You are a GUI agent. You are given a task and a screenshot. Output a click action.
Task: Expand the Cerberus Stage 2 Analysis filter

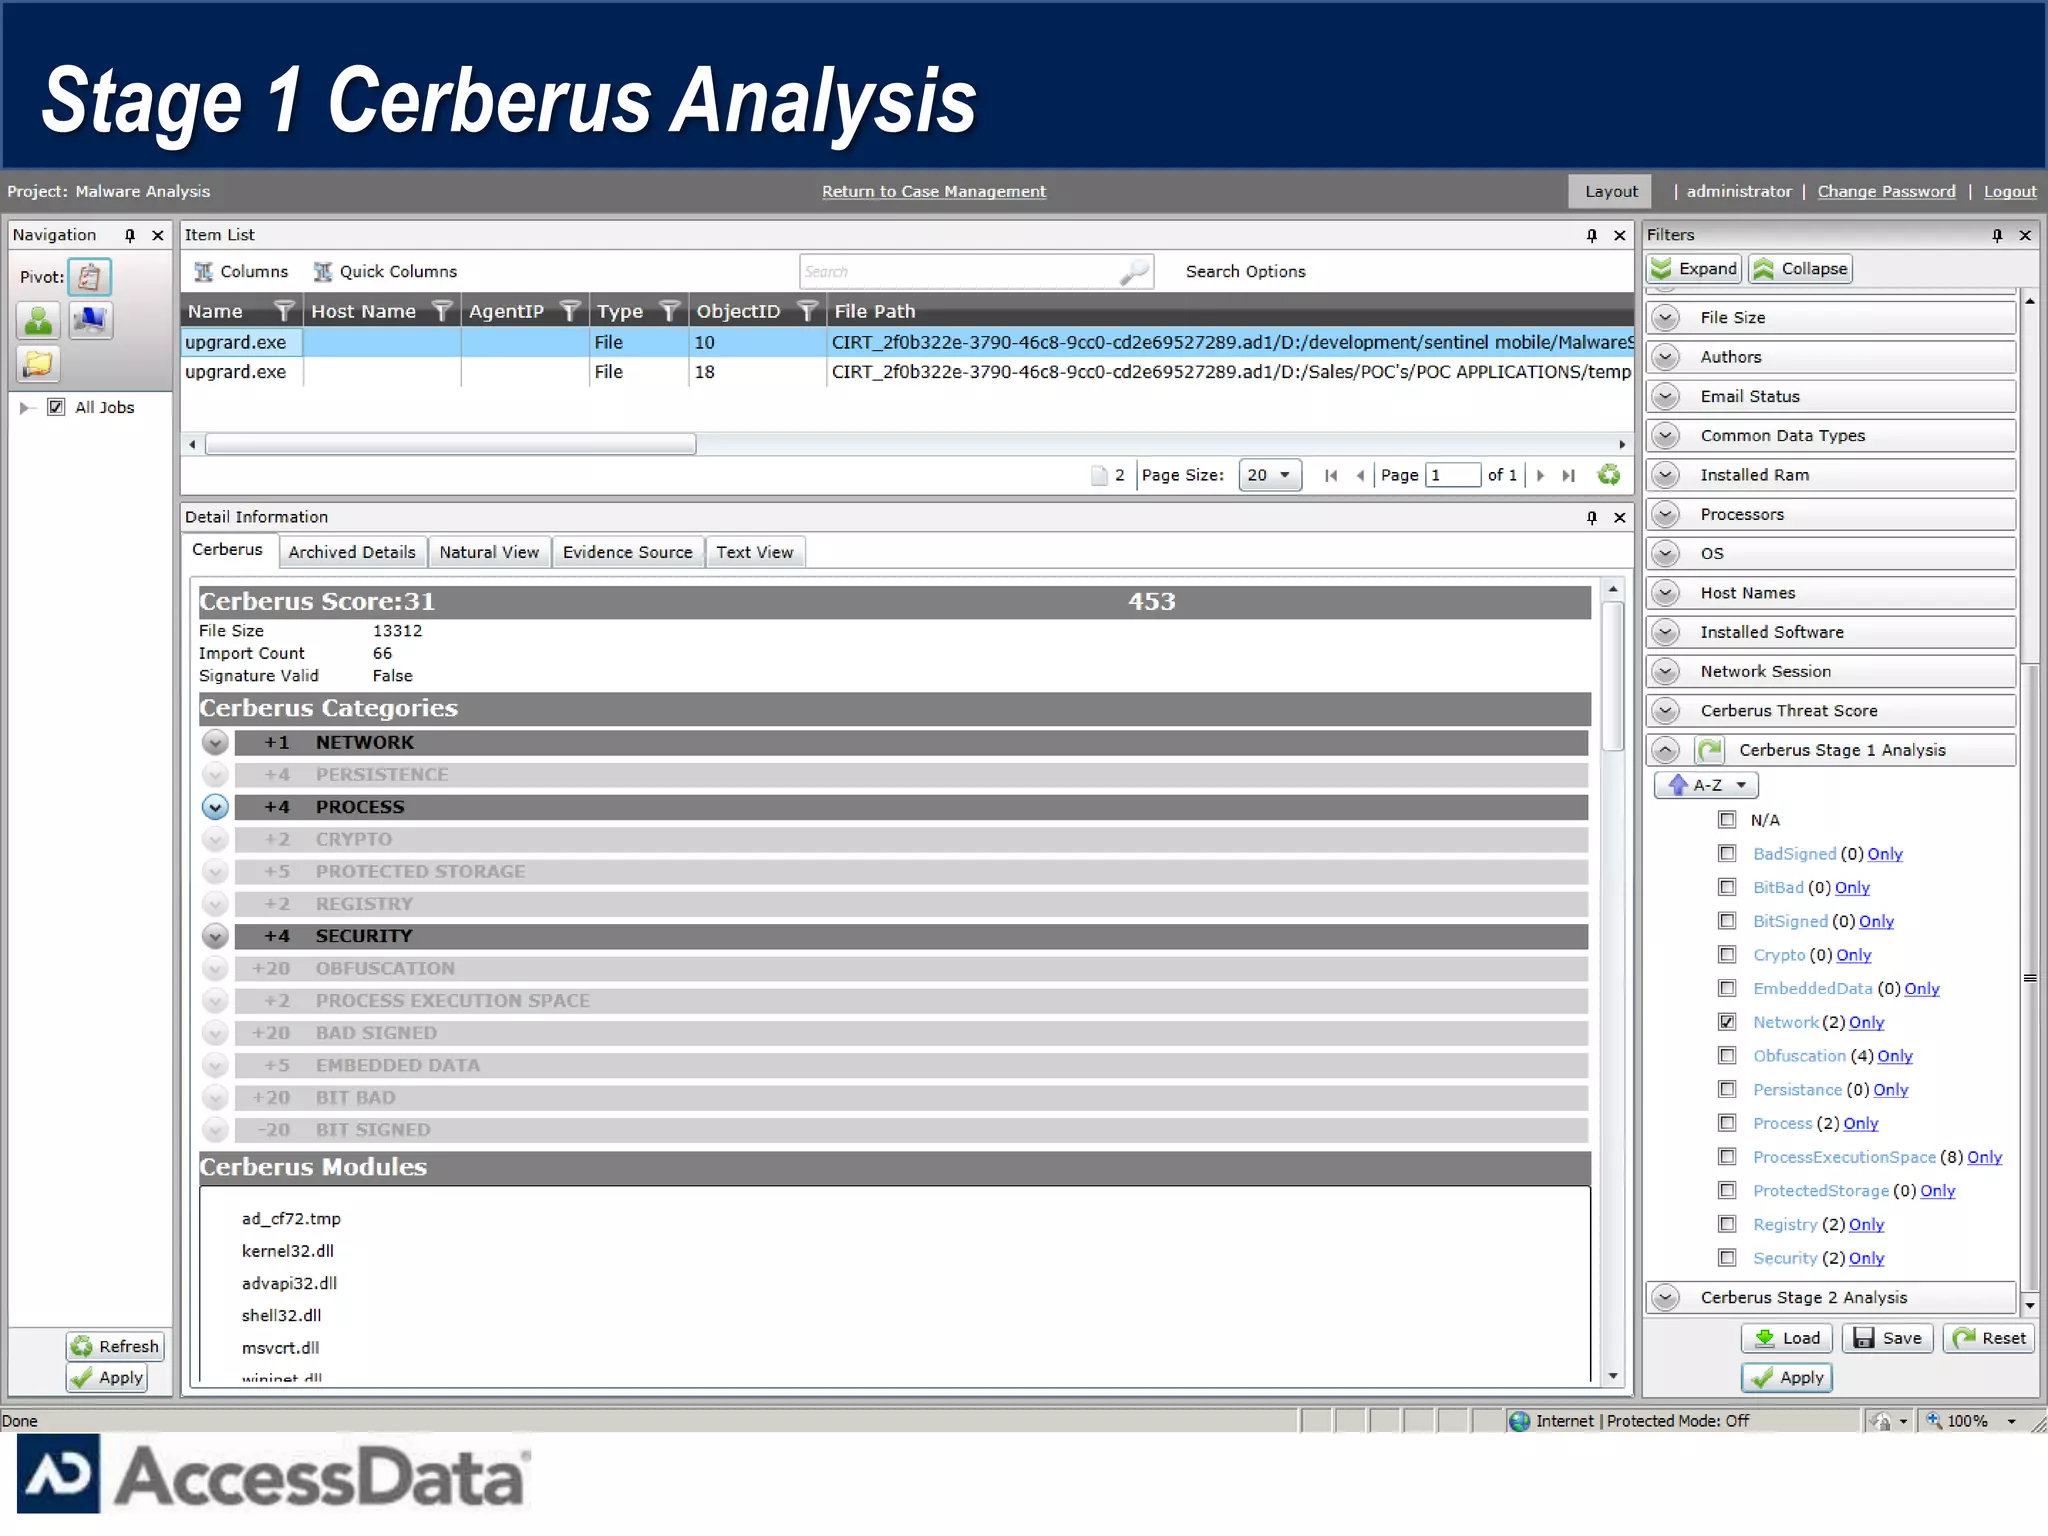pos(1666,1297)
